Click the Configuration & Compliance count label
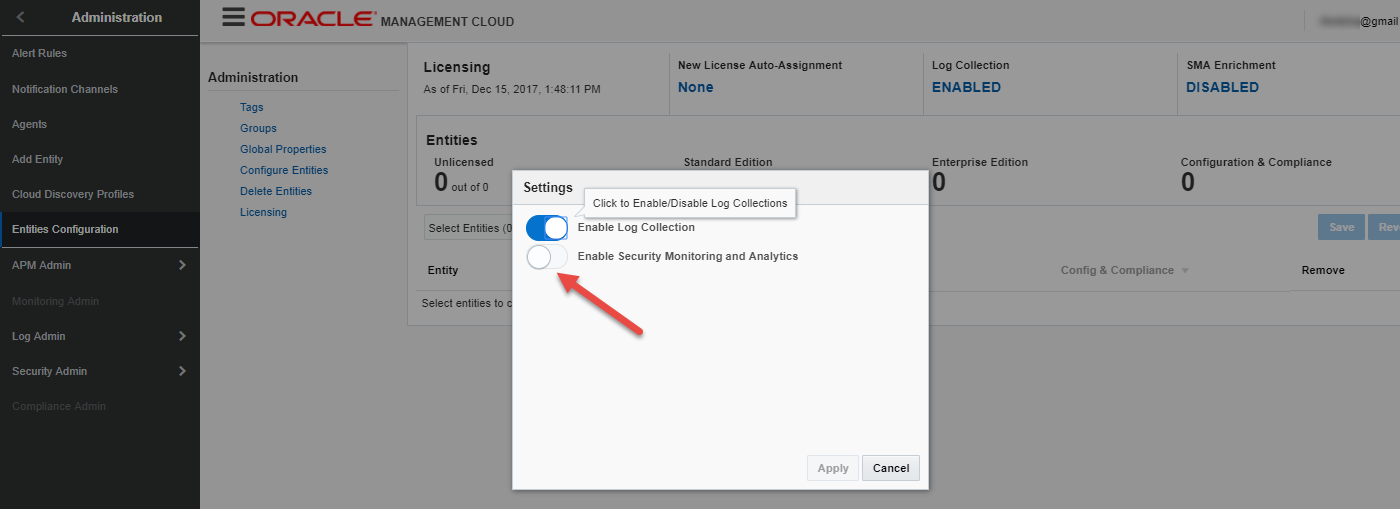Image resolution: width=1400 pixels, height=509 pixels. 1256,162
